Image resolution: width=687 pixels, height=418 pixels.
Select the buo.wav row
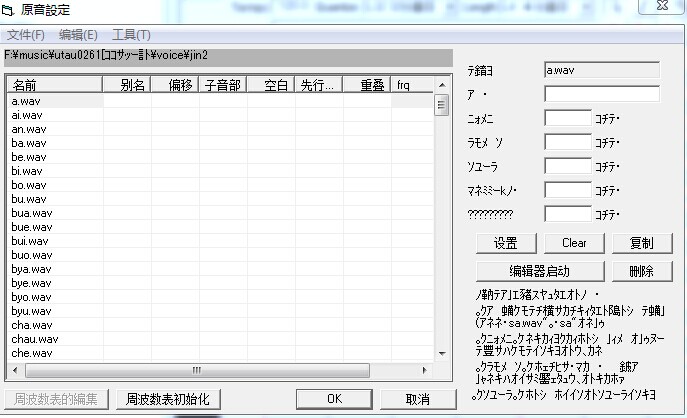pos(220,255)
